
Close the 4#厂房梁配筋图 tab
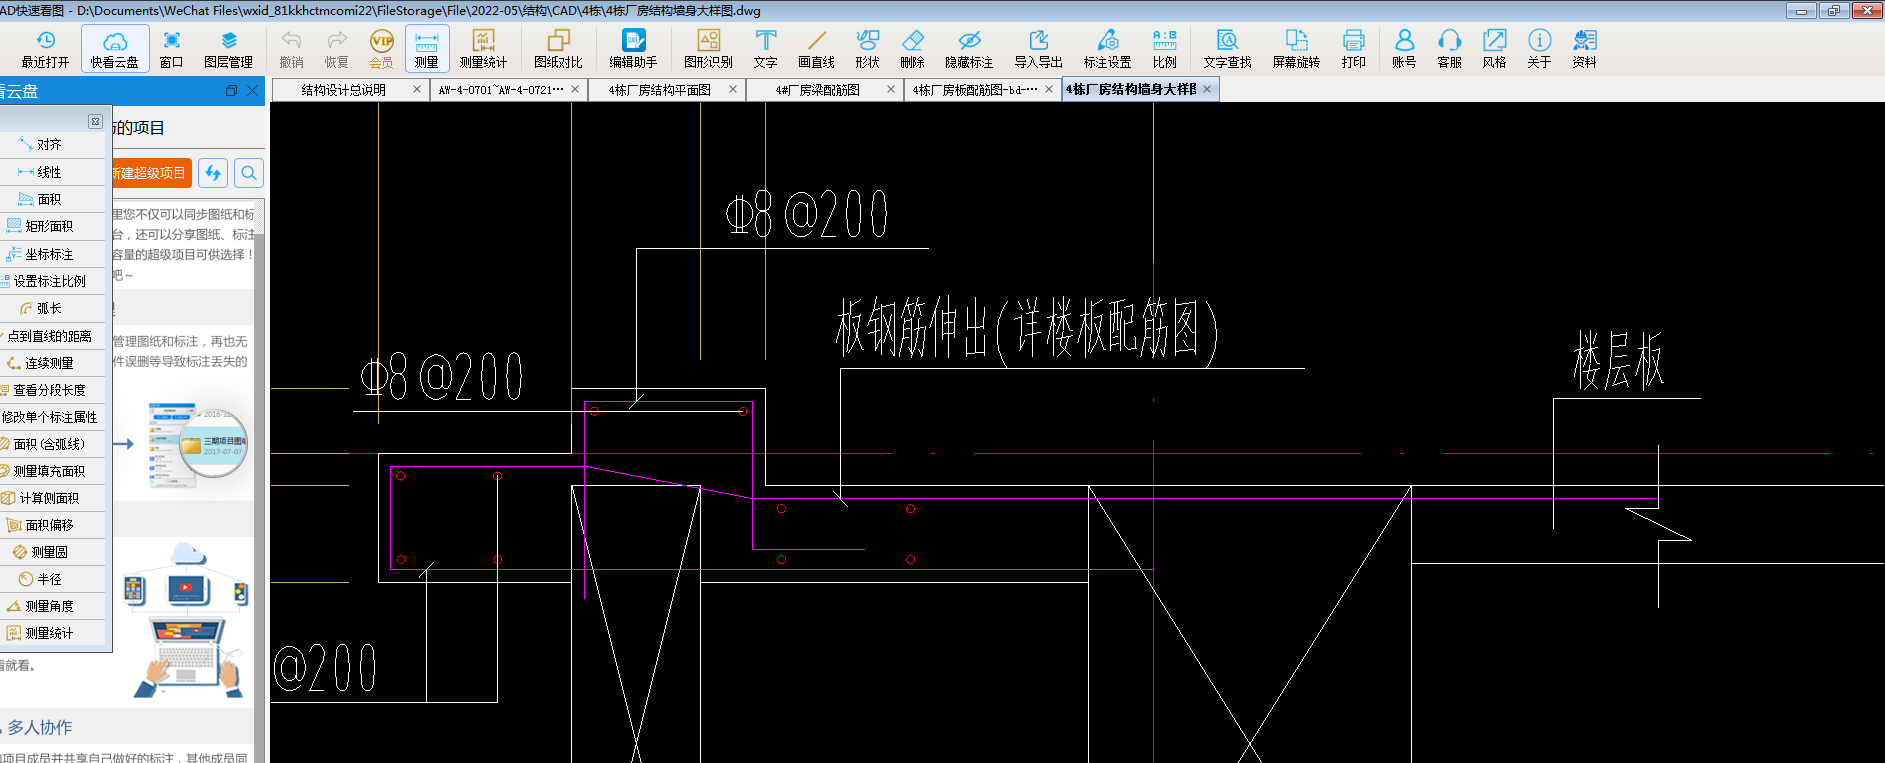coord(891,89)
